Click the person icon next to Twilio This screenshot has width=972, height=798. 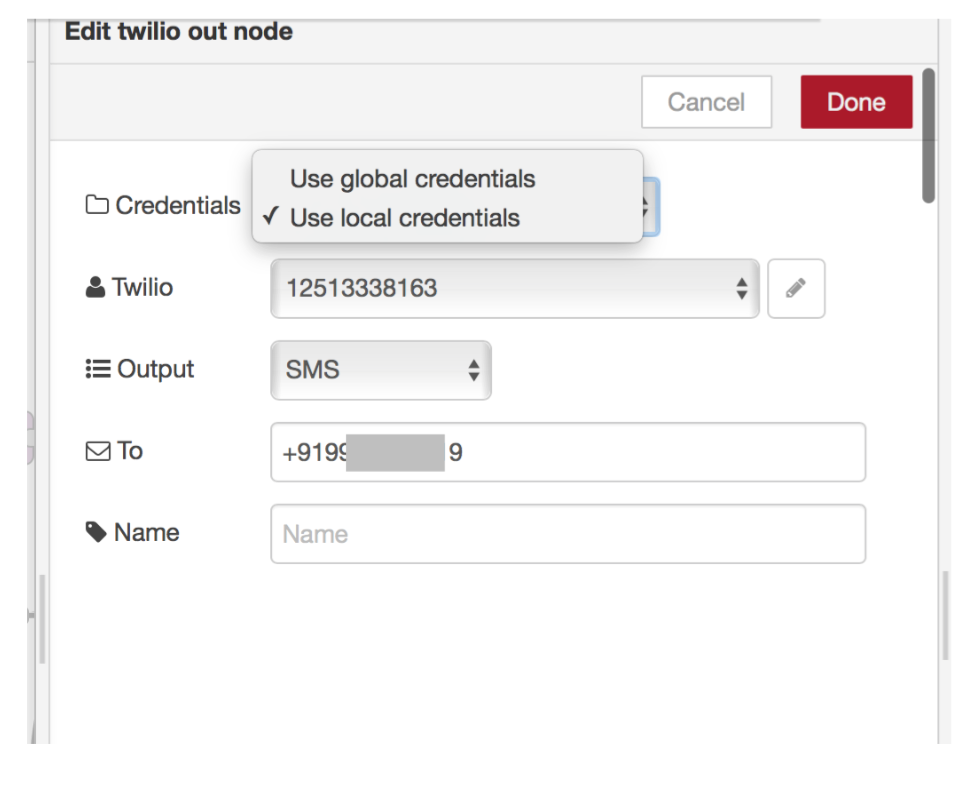[96, 287]
